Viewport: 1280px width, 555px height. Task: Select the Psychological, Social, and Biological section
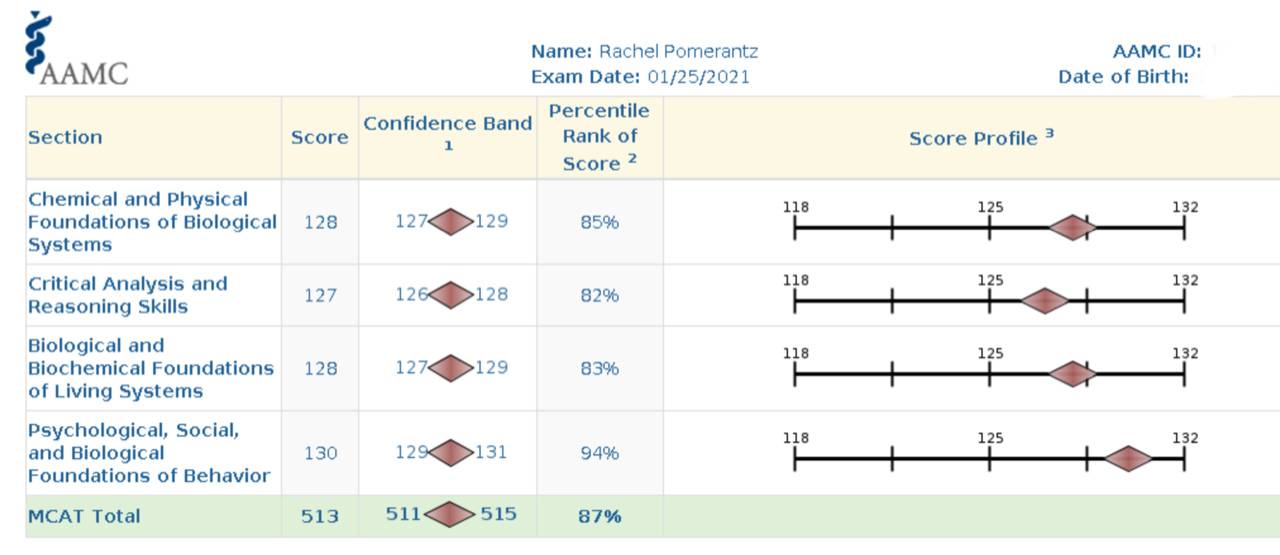(149, 453)
